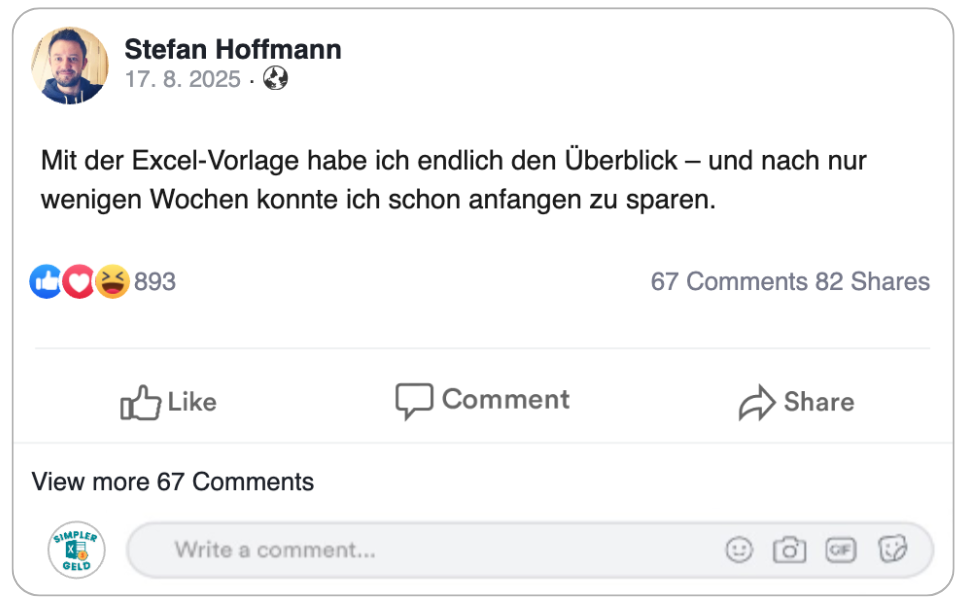Insert a GIF into the comment
Screen dimensions: 970x606
click(x=840, y=549)
